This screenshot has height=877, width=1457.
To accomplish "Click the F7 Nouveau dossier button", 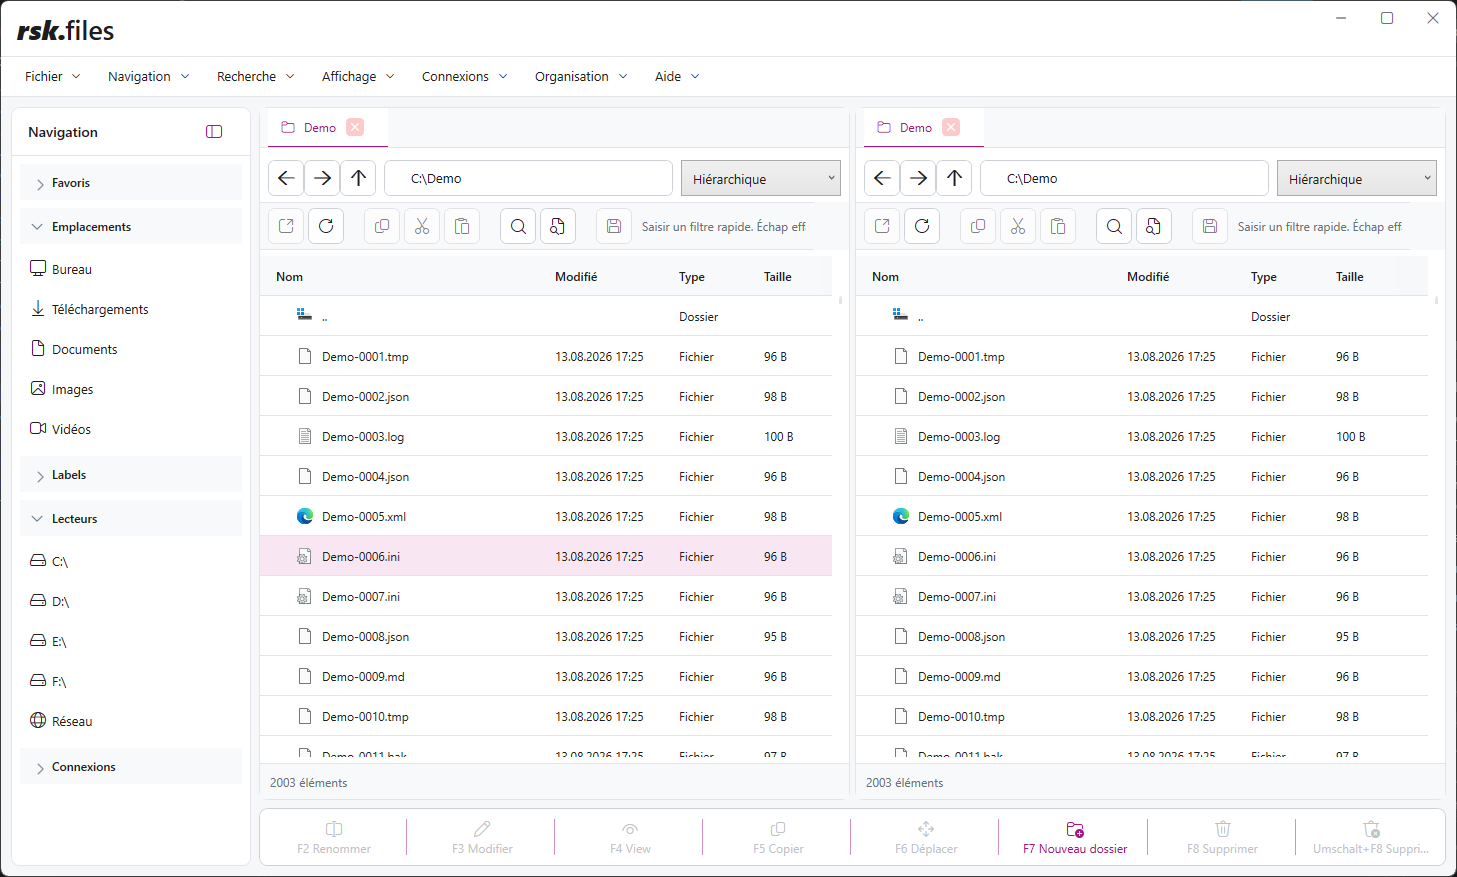I will point(1074,838).
